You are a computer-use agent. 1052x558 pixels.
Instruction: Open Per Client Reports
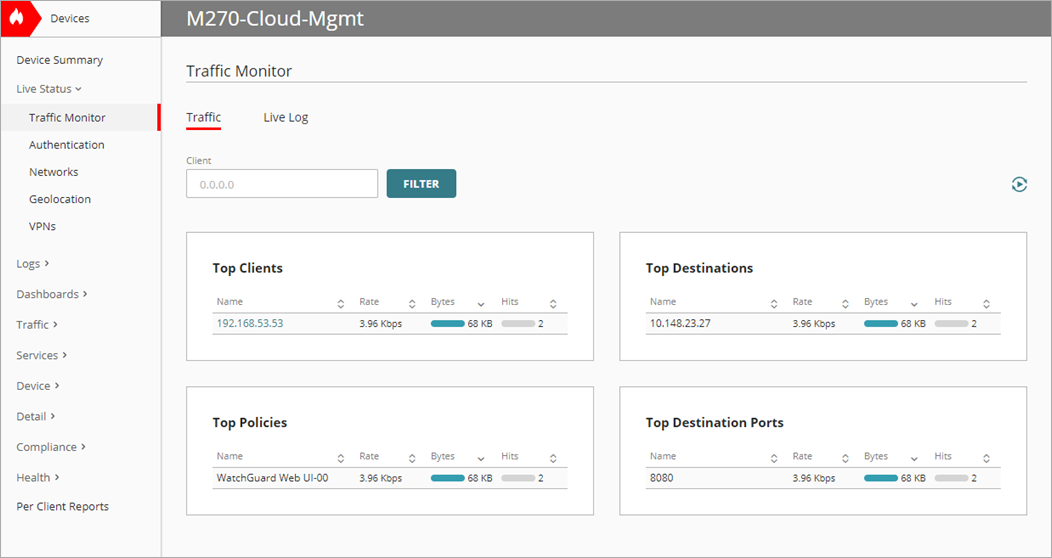62,506
